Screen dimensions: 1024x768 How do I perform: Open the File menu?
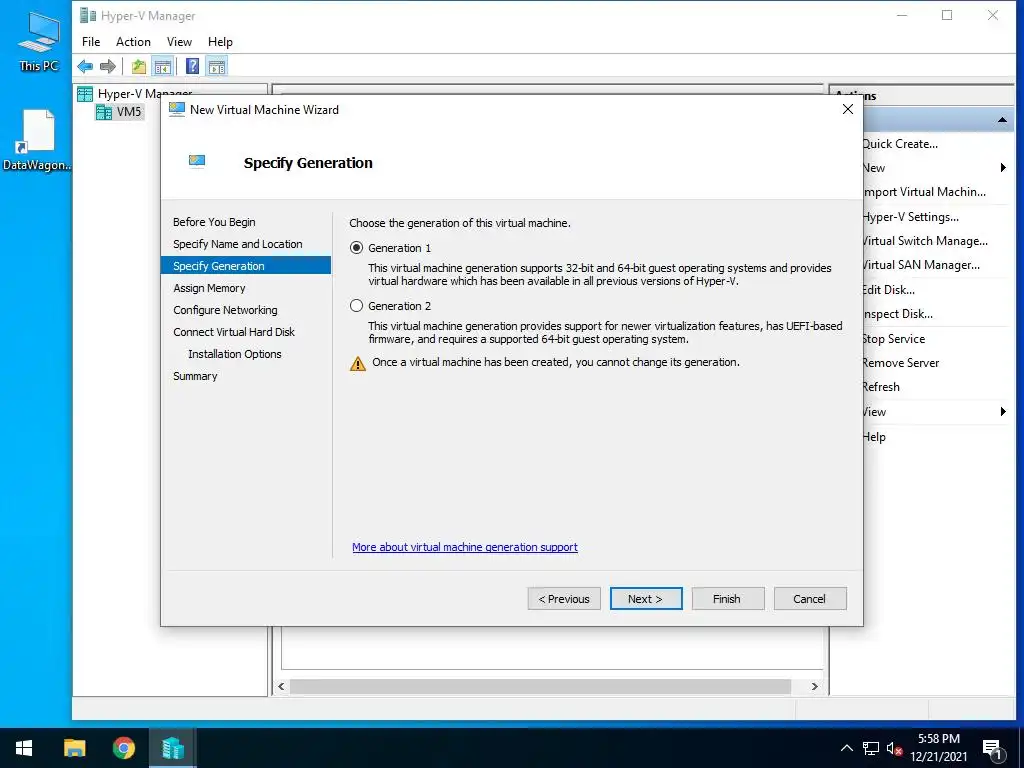point(91,42)
